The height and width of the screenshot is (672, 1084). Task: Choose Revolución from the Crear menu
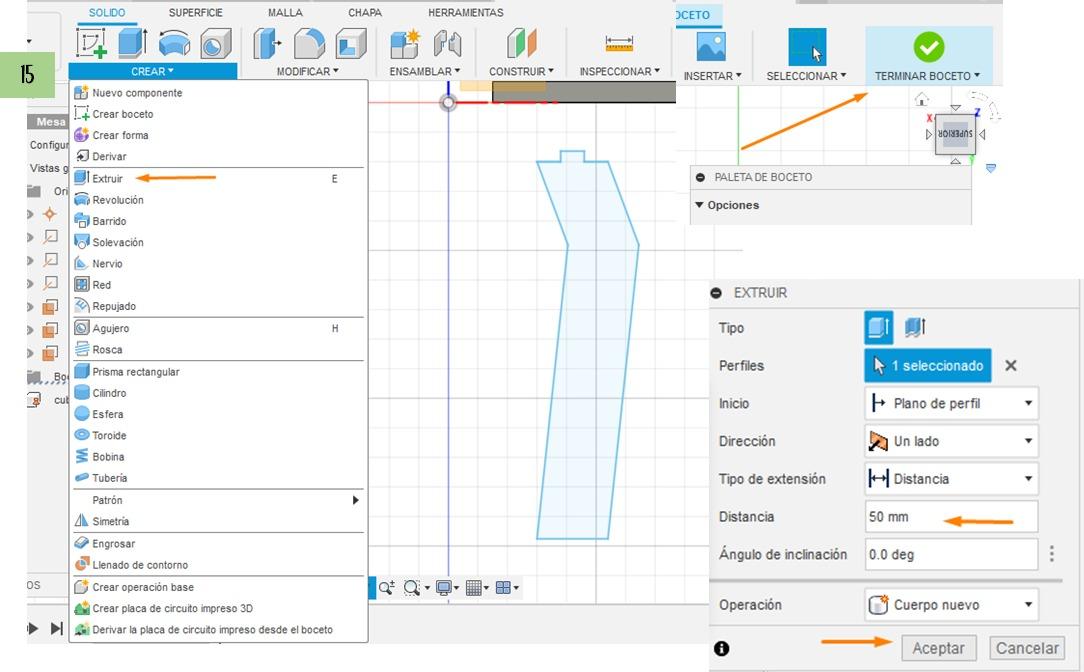[x=218, y=200]
